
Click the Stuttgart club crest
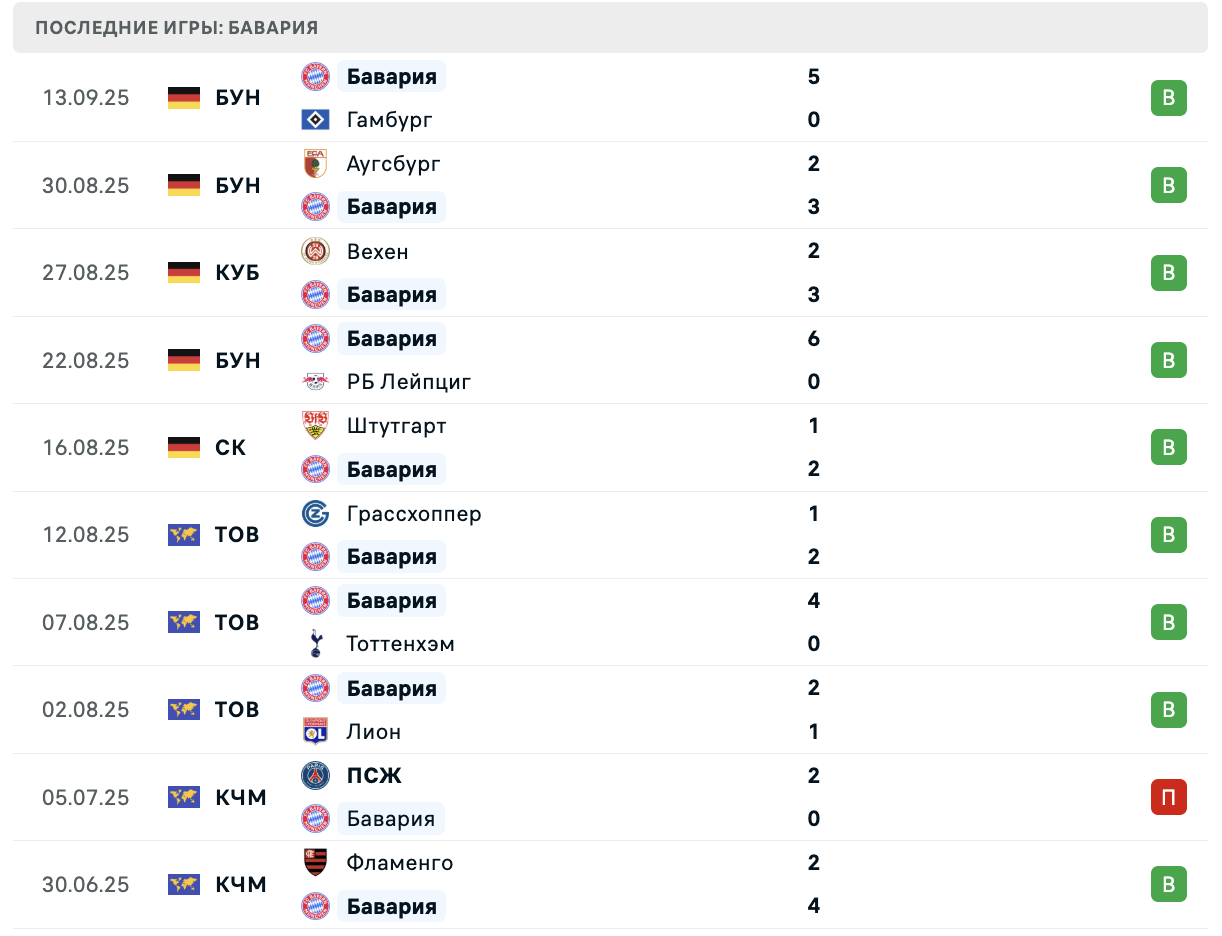[x=316, y=426]
